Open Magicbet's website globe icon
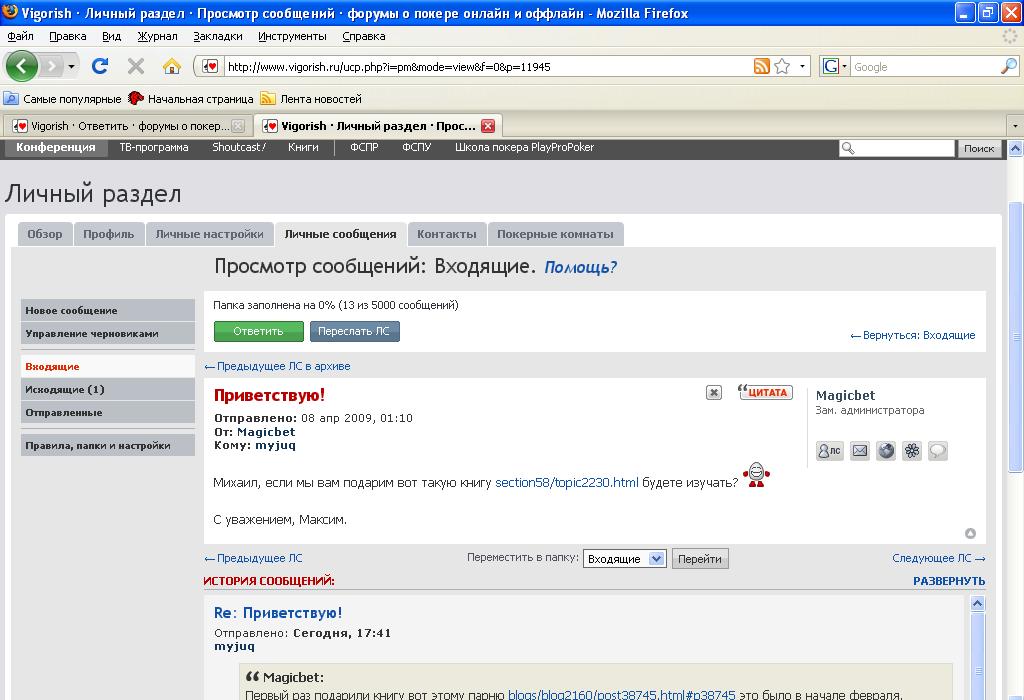 (886, 451)
